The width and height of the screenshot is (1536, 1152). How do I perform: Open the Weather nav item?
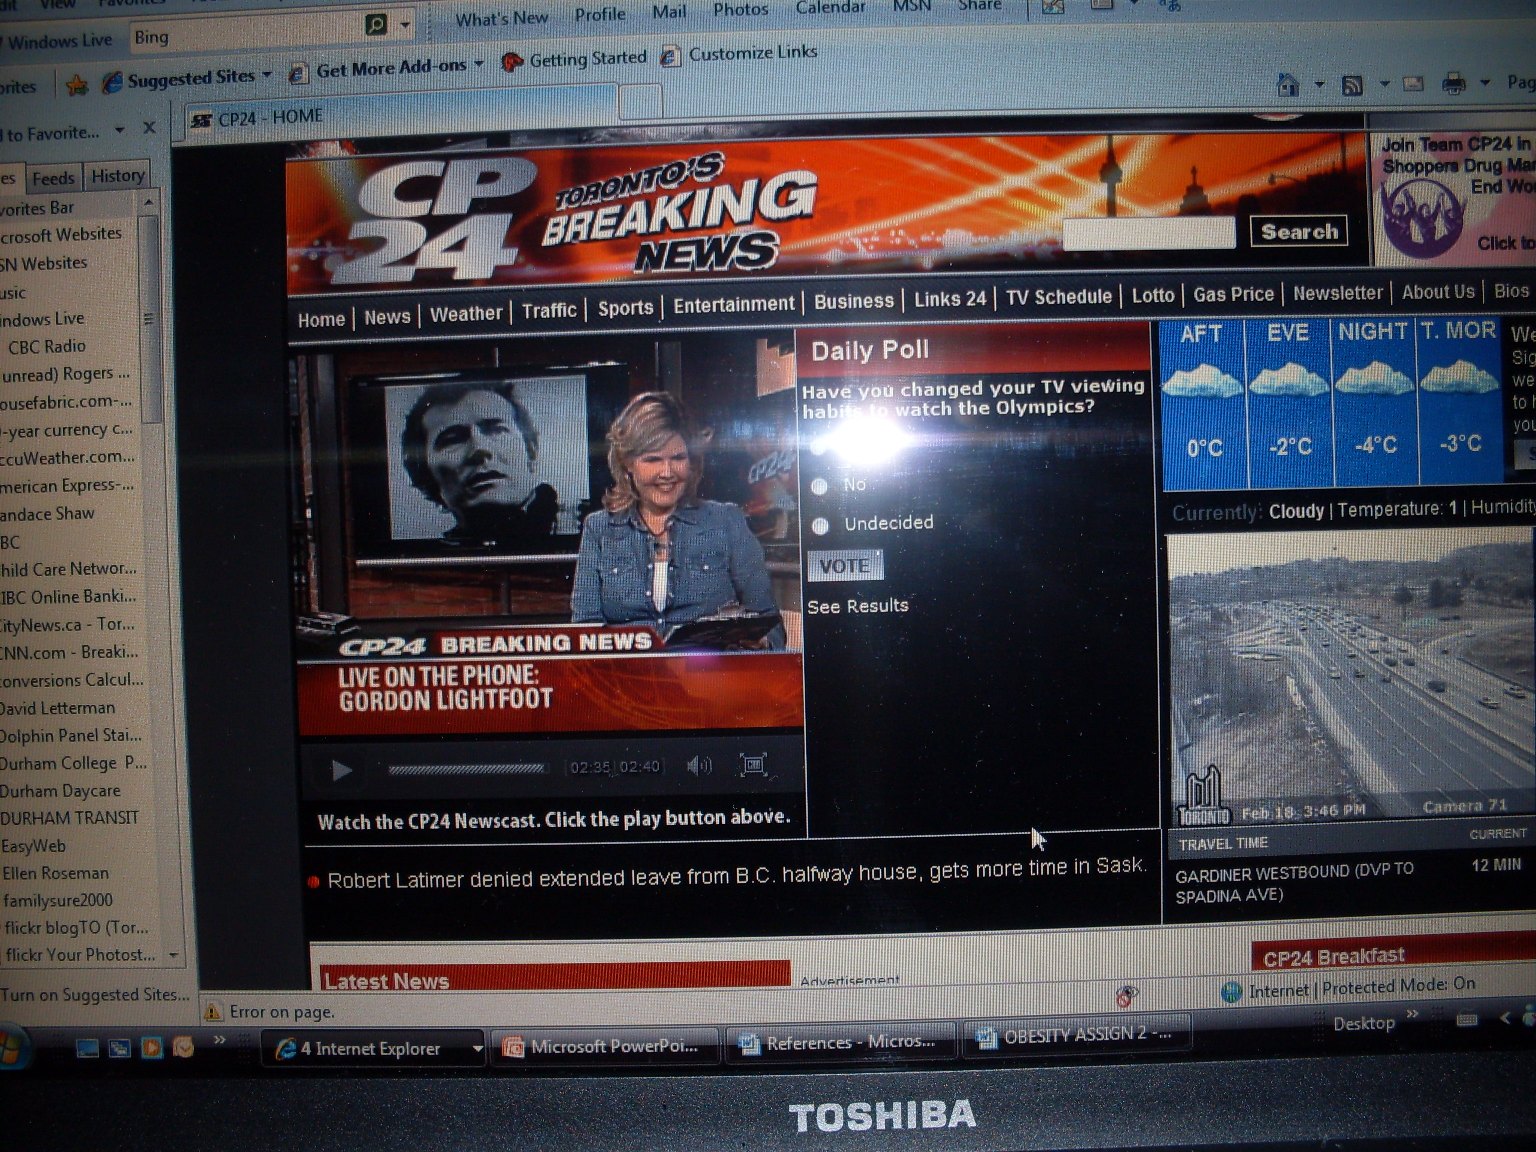(465, 314)
